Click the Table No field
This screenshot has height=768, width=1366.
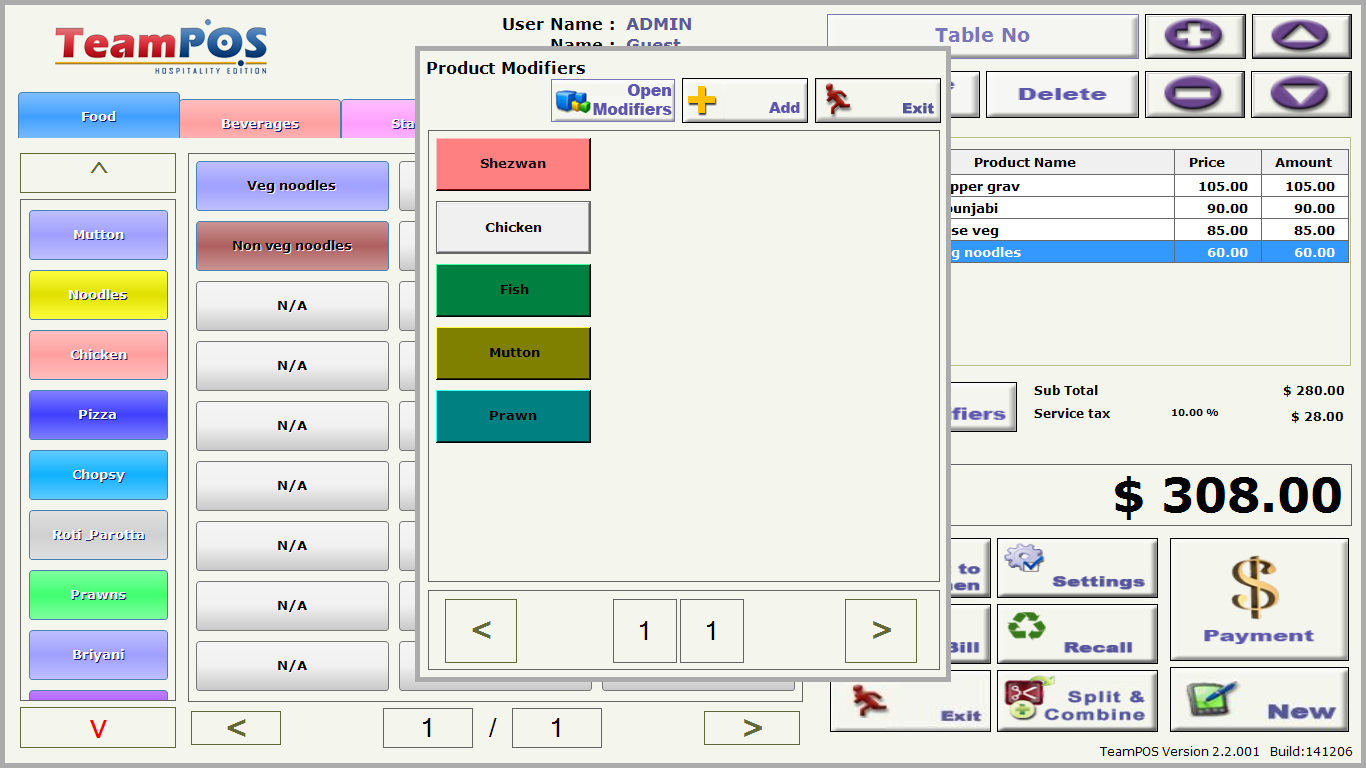tap(982, 36)
